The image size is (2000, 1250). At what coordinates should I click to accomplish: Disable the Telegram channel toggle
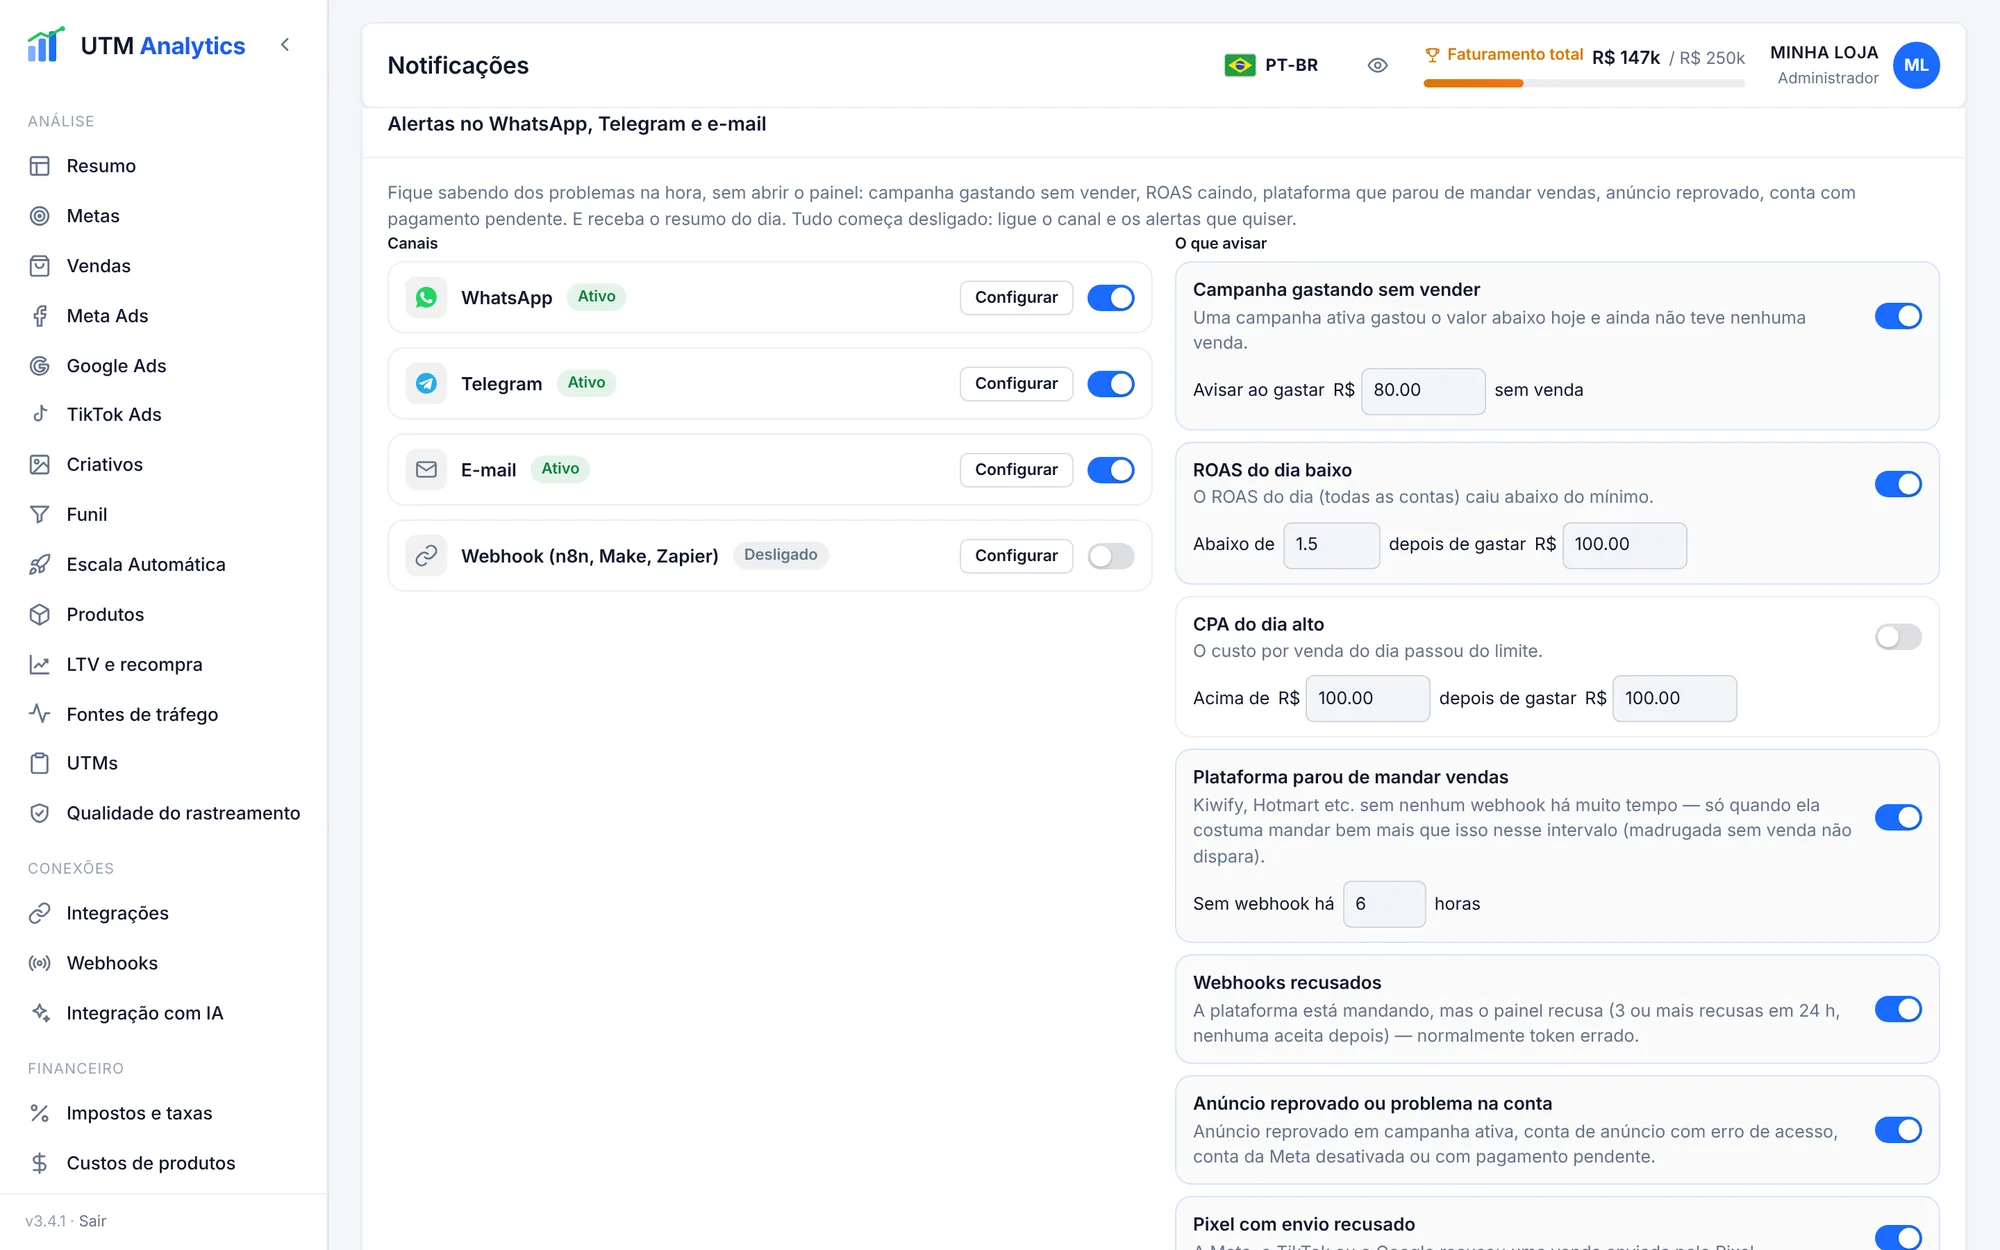click(1111, 384)
